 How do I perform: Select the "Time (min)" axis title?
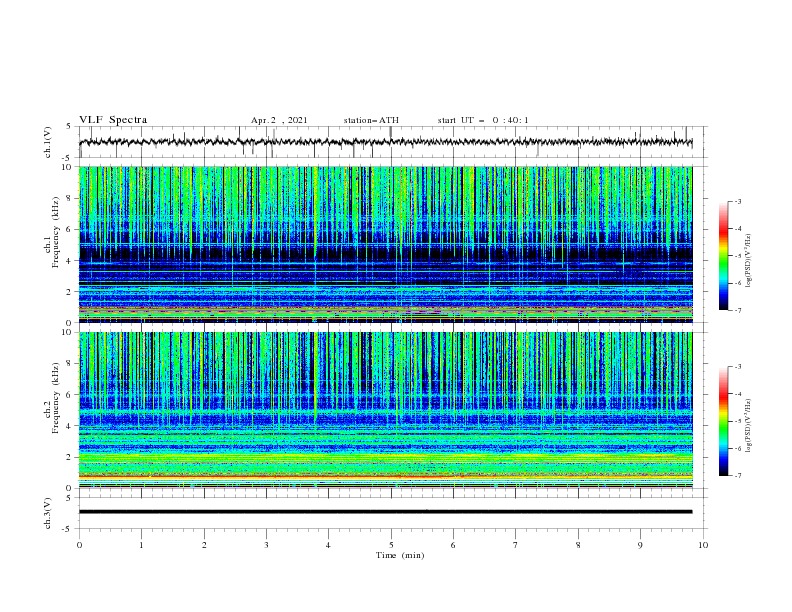pos(400,555)
